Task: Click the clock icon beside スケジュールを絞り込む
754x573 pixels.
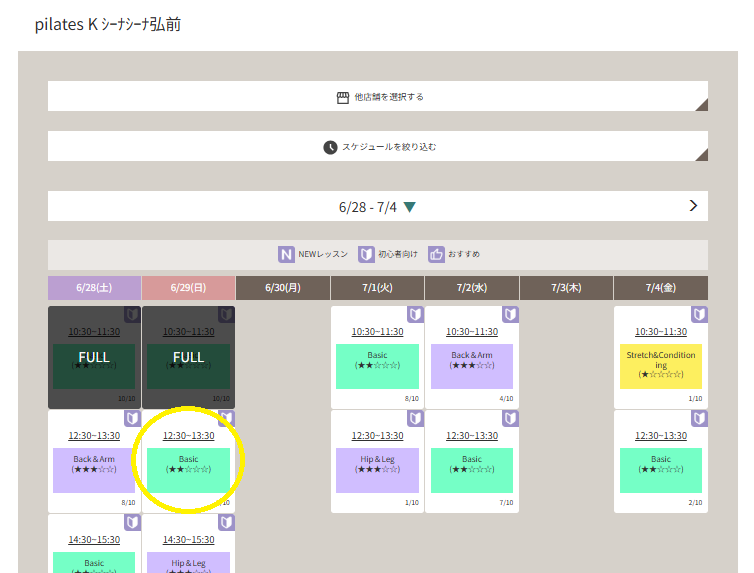Action: (330, 147)
